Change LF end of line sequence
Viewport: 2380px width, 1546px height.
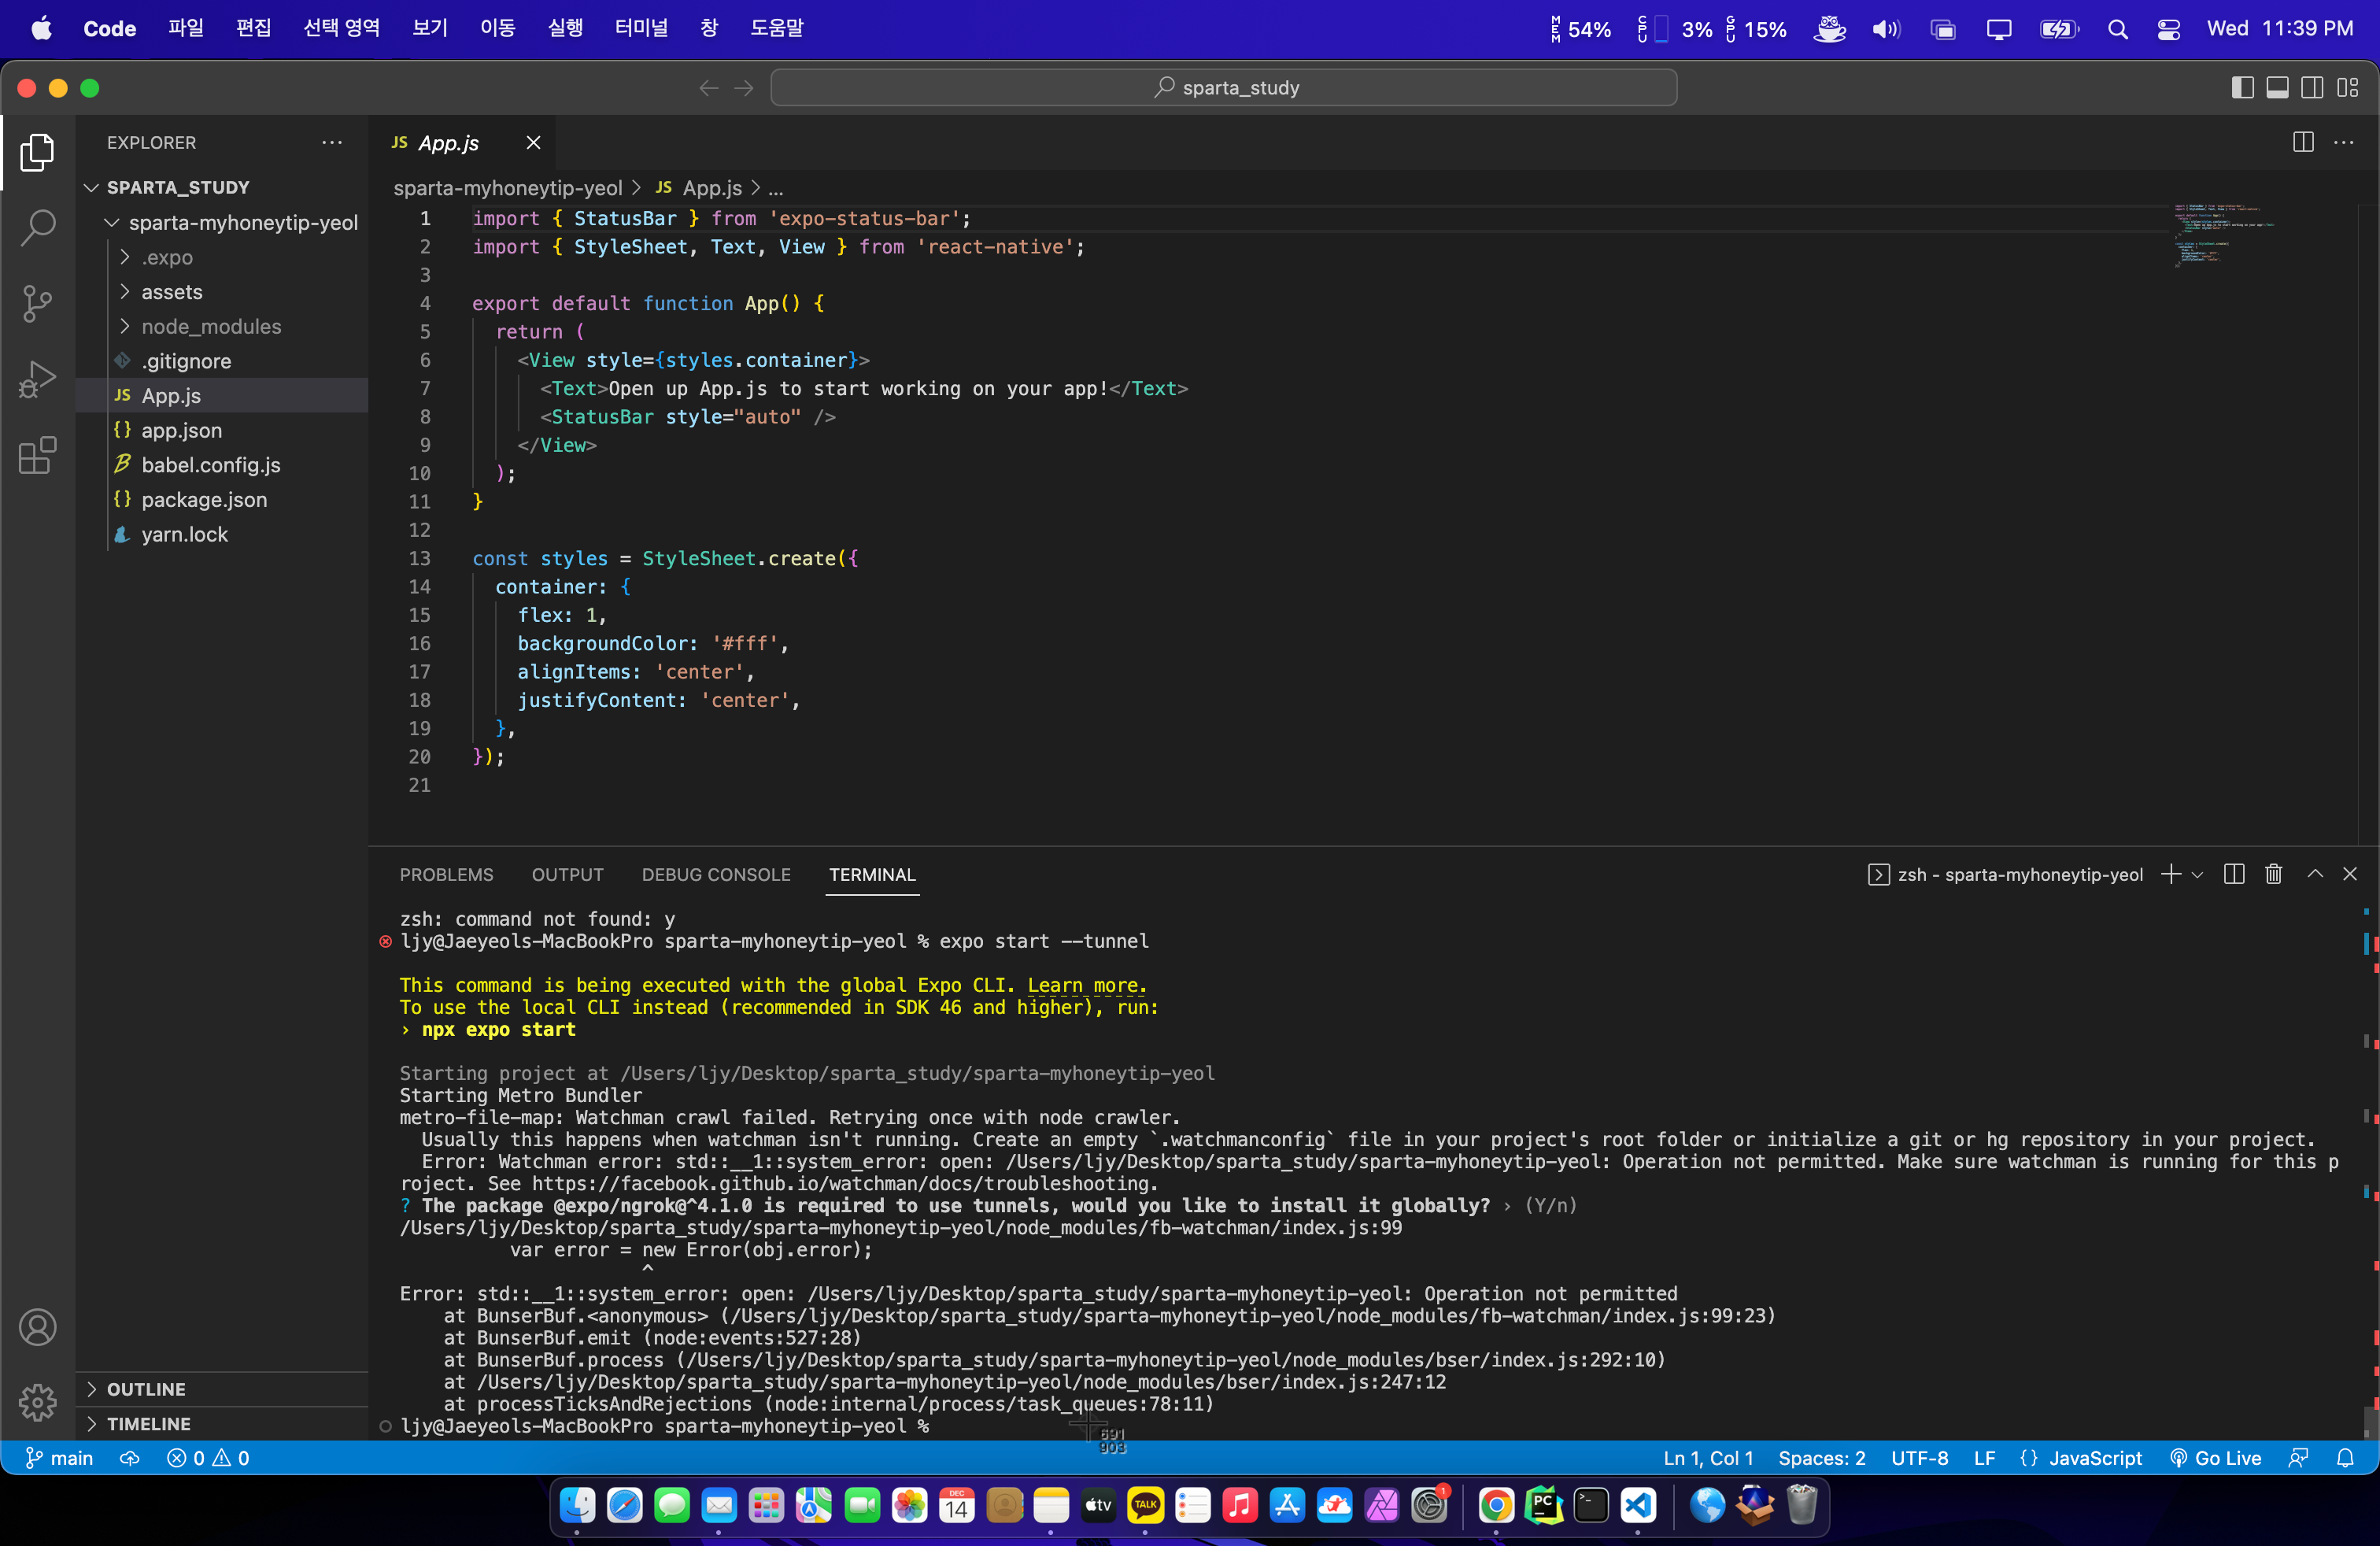coord(1984,1458)
